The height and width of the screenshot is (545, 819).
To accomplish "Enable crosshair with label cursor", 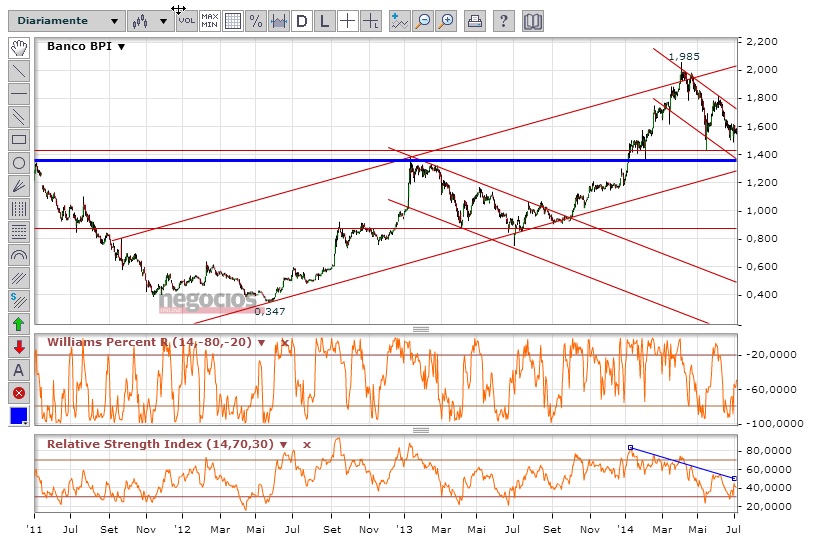I will click(370, 21).
